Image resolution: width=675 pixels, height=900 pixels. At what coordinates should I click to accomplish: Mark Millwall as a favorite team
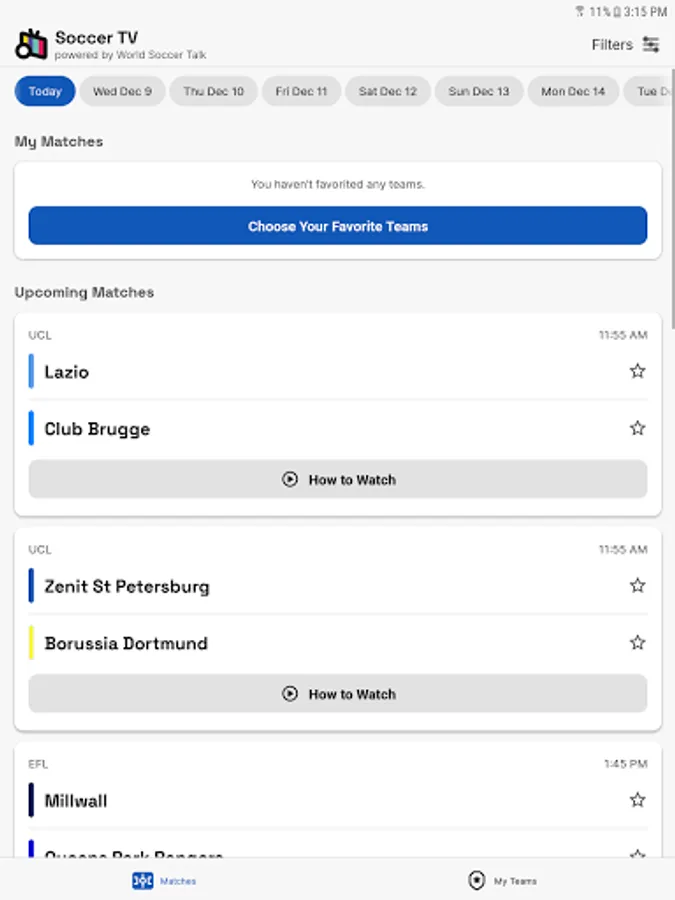point(637,800)
